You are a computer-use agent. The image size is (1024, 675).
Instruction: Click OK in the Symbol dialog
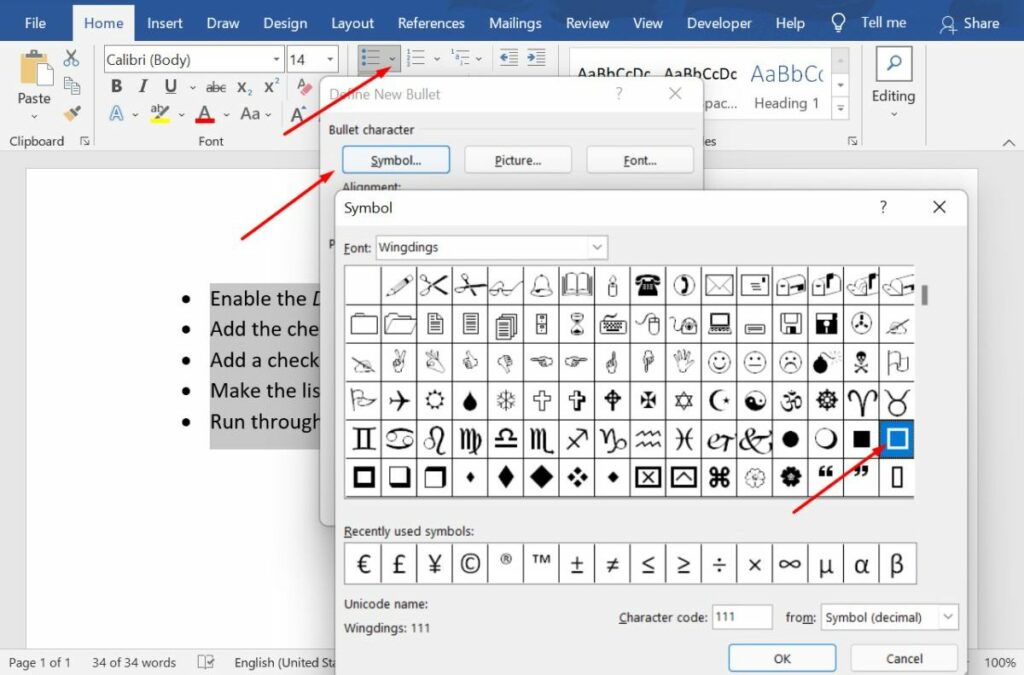tap(782, 658)
